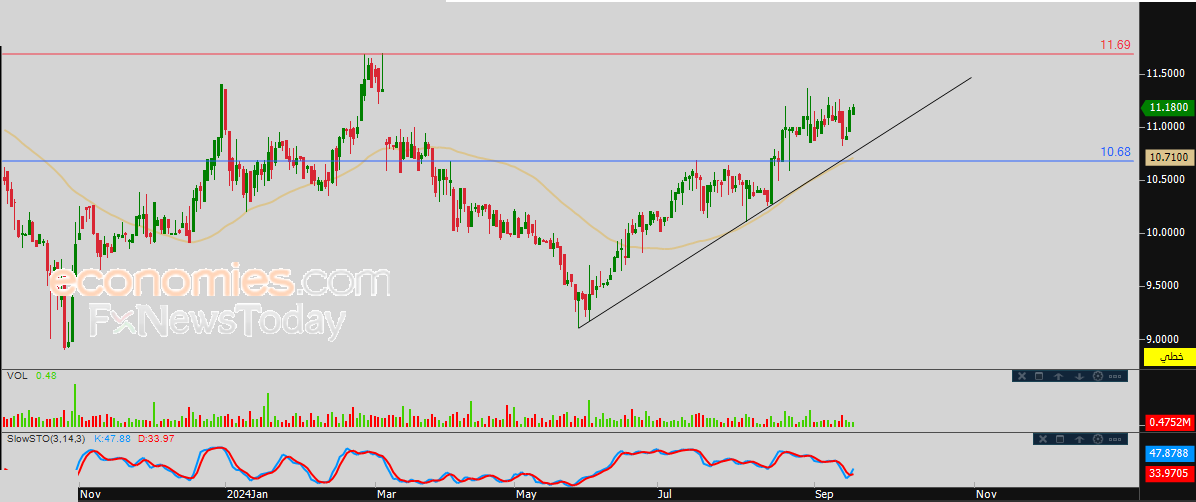The height and width of the screenshot is (502, 1196).
Task: Click the right-hand Nov date axis label
Action: point(986,494)
